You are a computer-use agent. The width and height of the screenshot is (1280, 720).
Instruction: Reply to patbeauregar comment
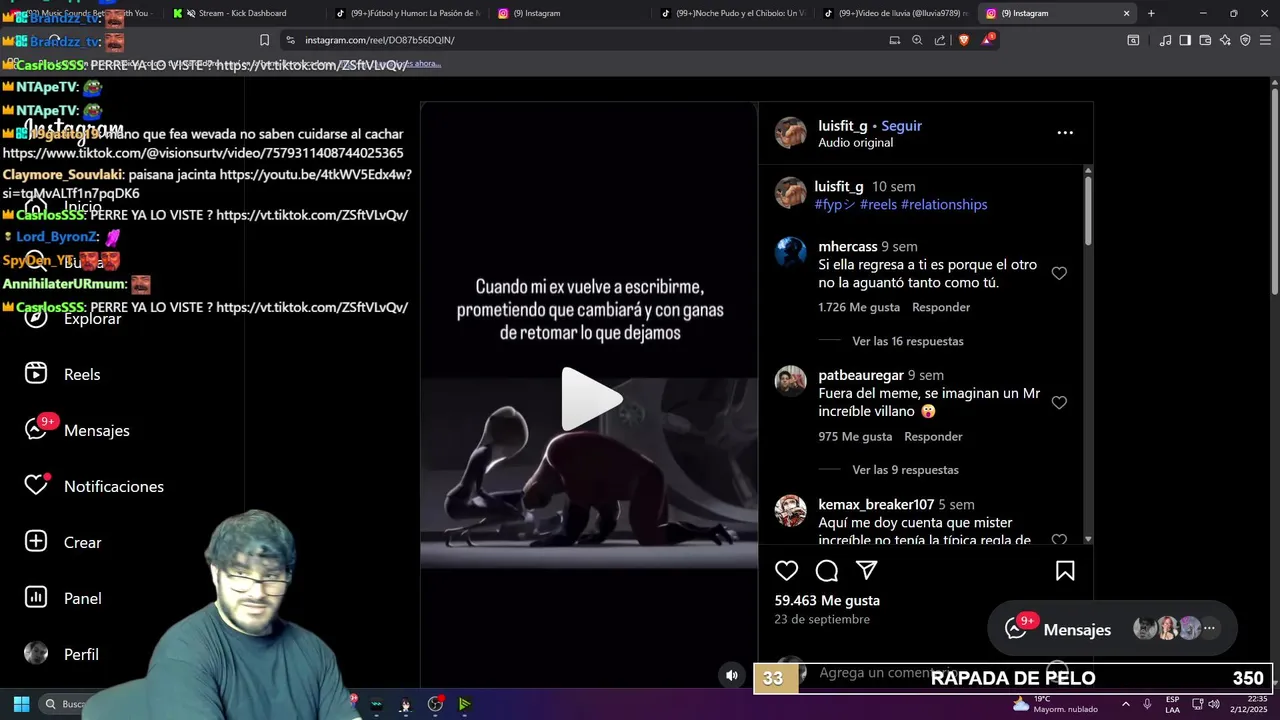tap(933, 436)
